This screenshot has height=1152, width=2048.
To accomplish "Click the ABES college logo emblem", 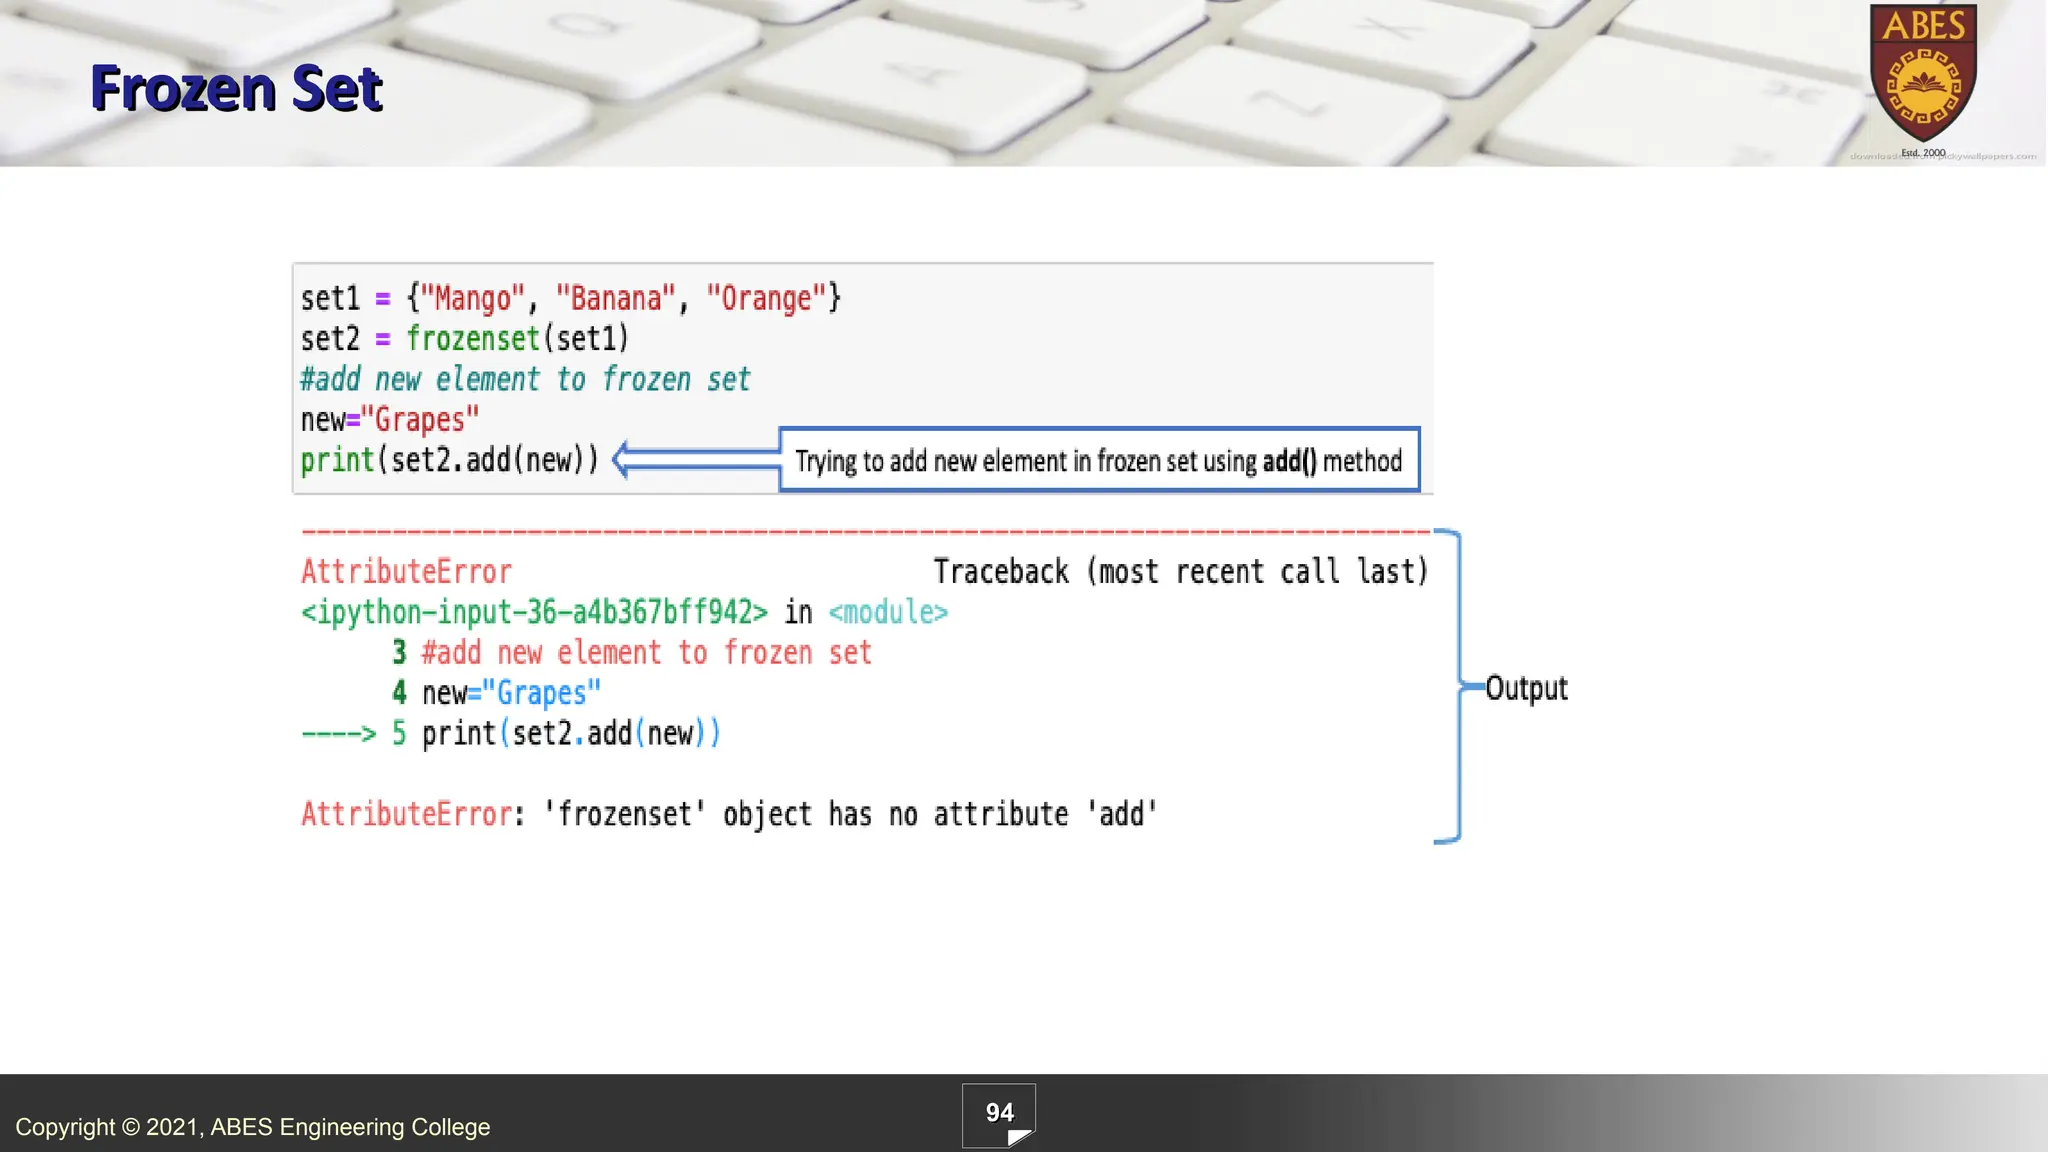I will coord(1922,75).
